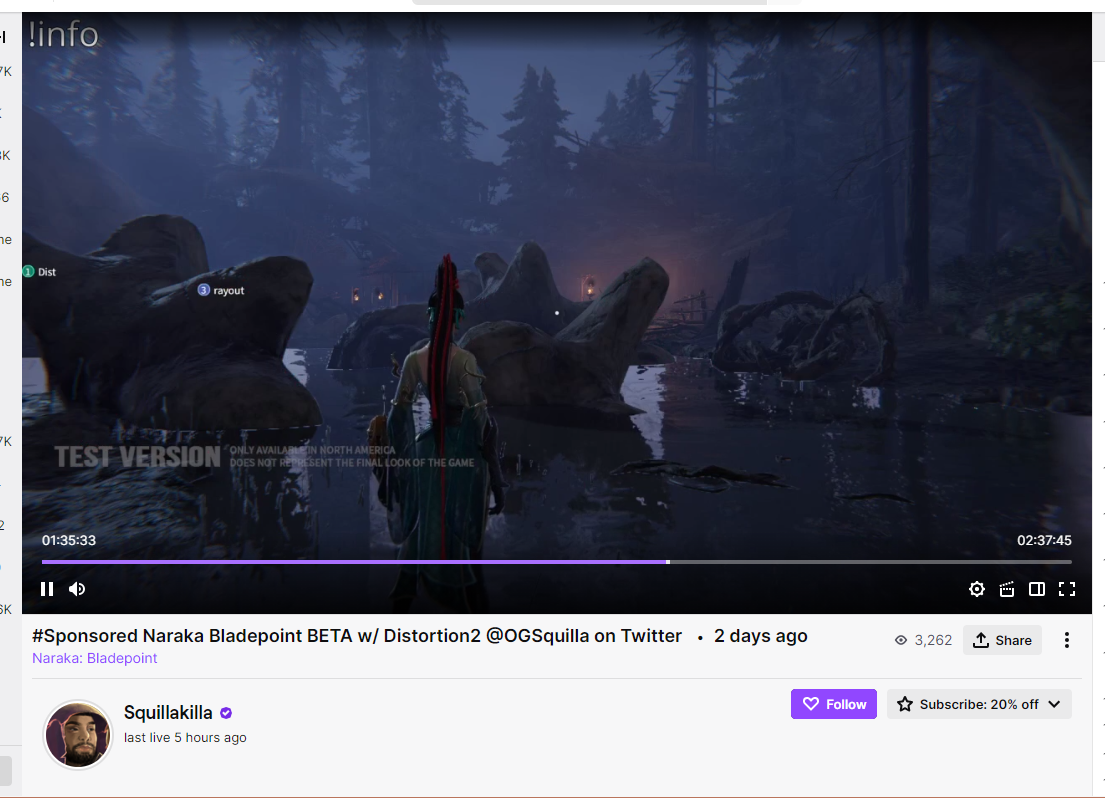Click the eye view count icon

[x=901, y=640]
